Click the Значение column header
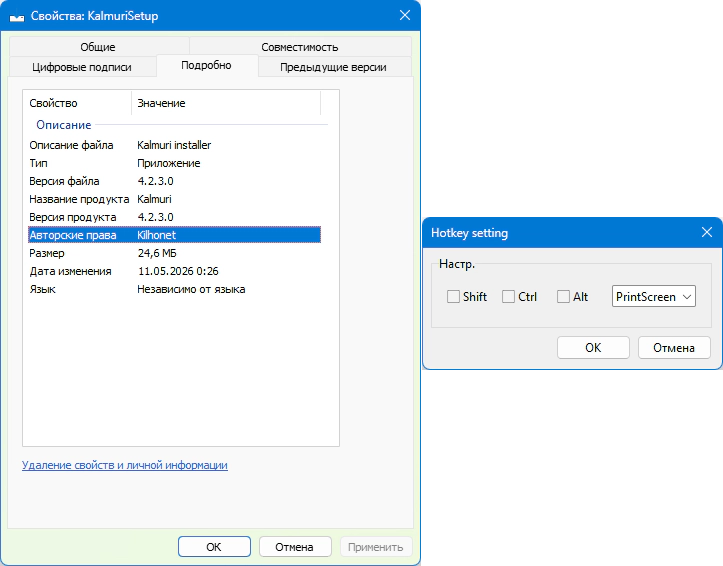Screen dimensions: 723x566 (226, 103)
